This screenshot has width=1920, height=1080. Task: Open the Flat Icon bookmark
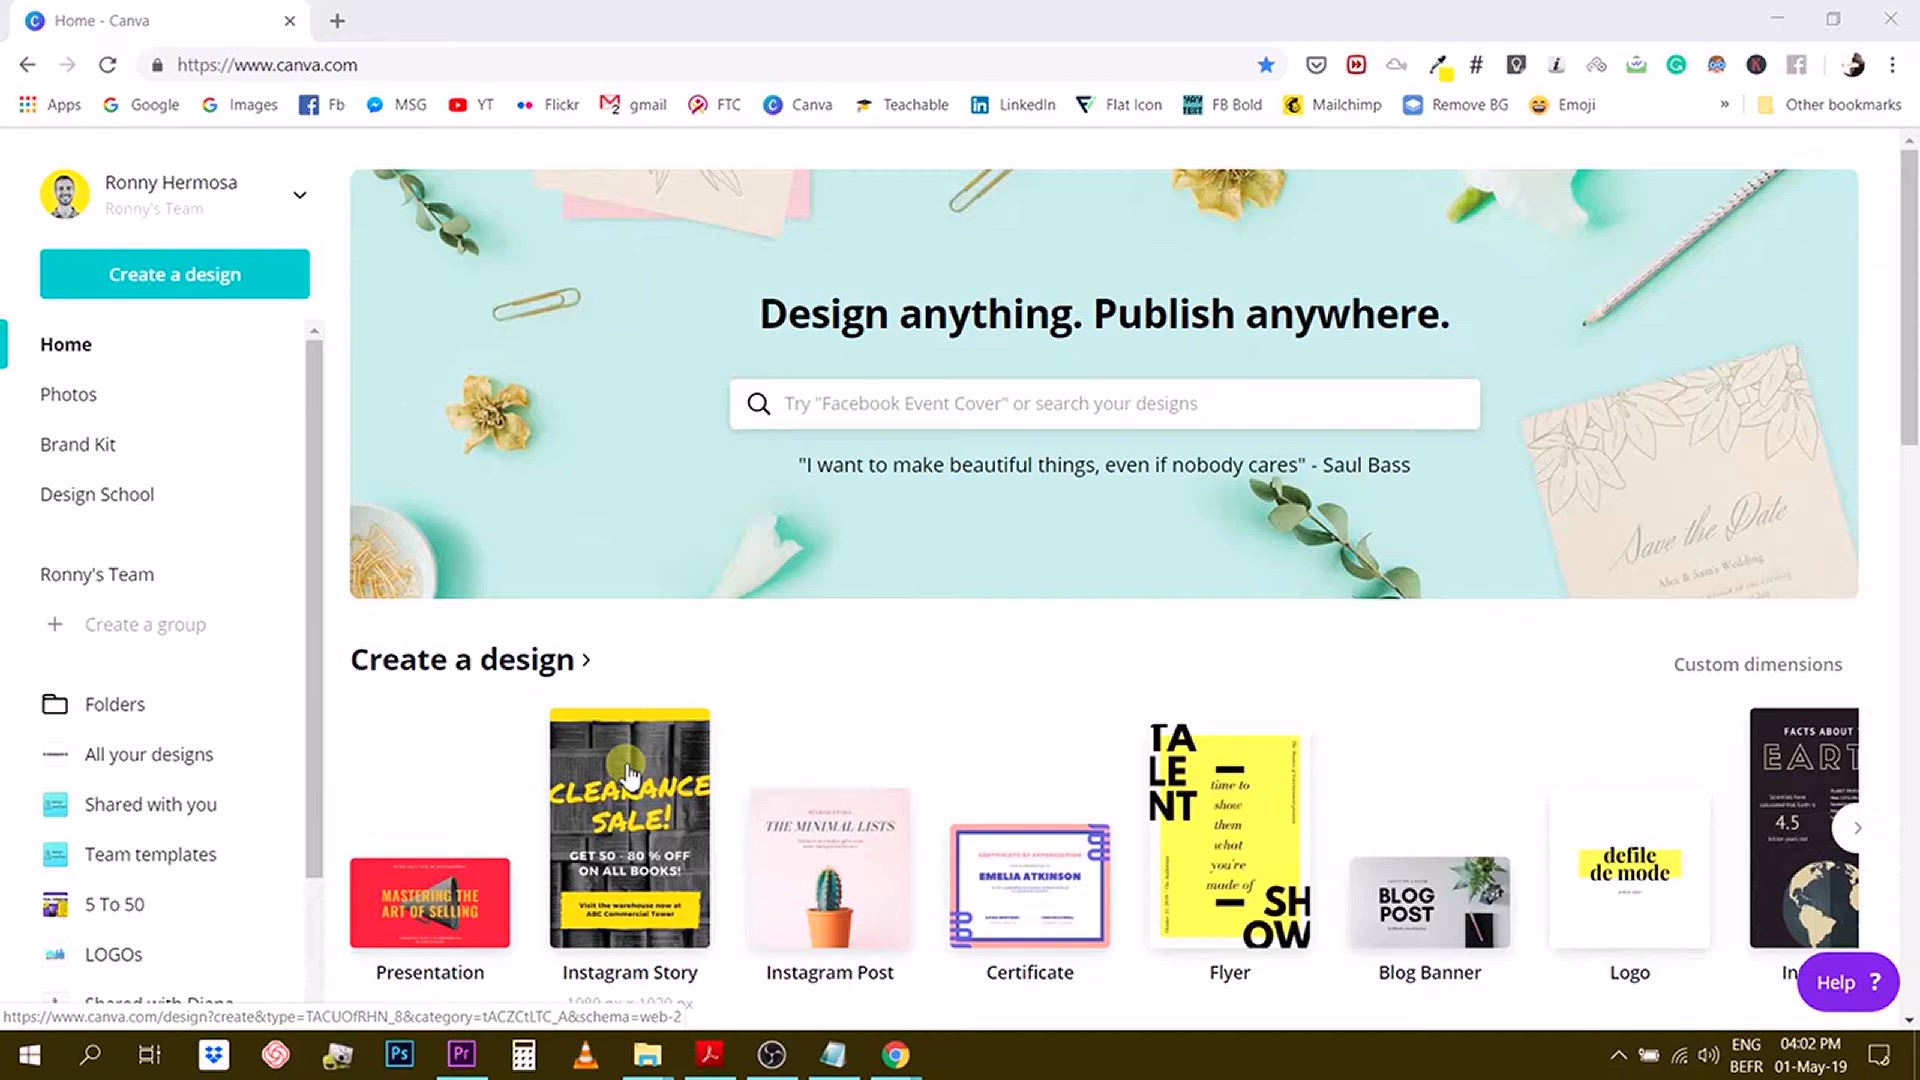(x=1119, y=105)
